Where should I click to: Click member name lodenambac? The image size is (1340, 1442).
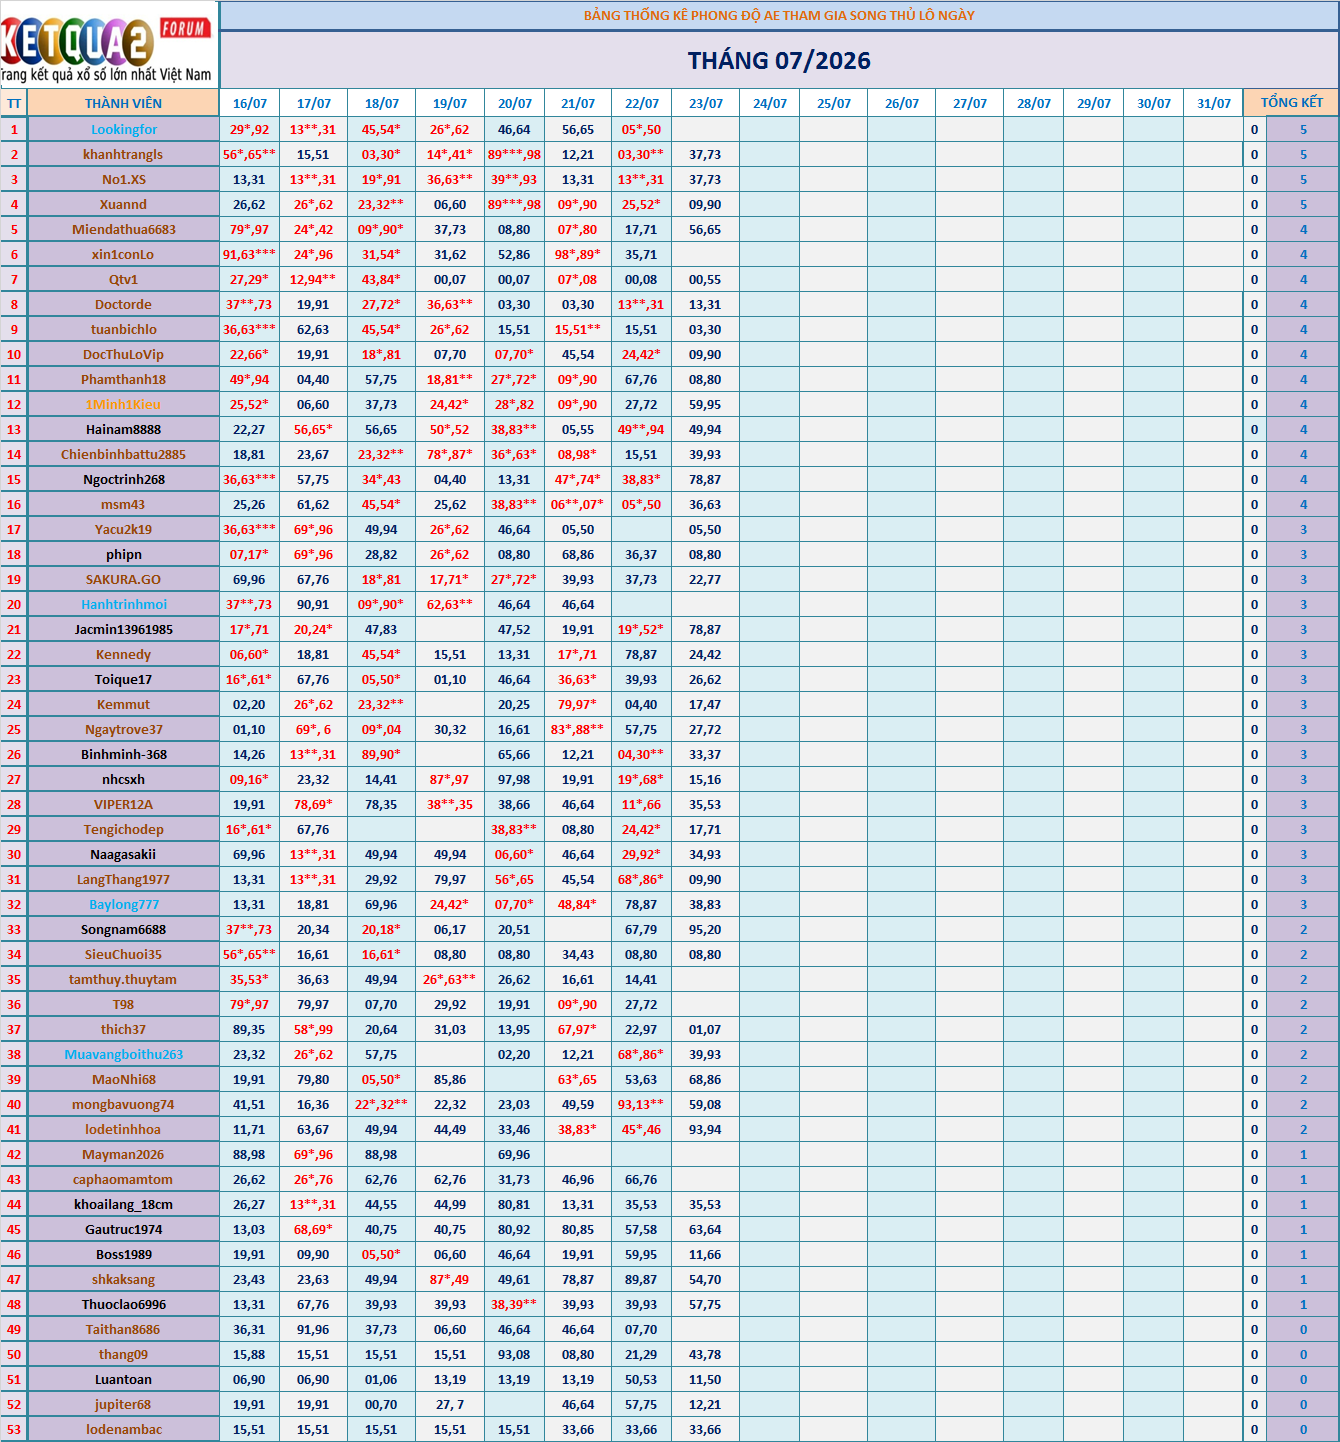[x=124, y=1429]
